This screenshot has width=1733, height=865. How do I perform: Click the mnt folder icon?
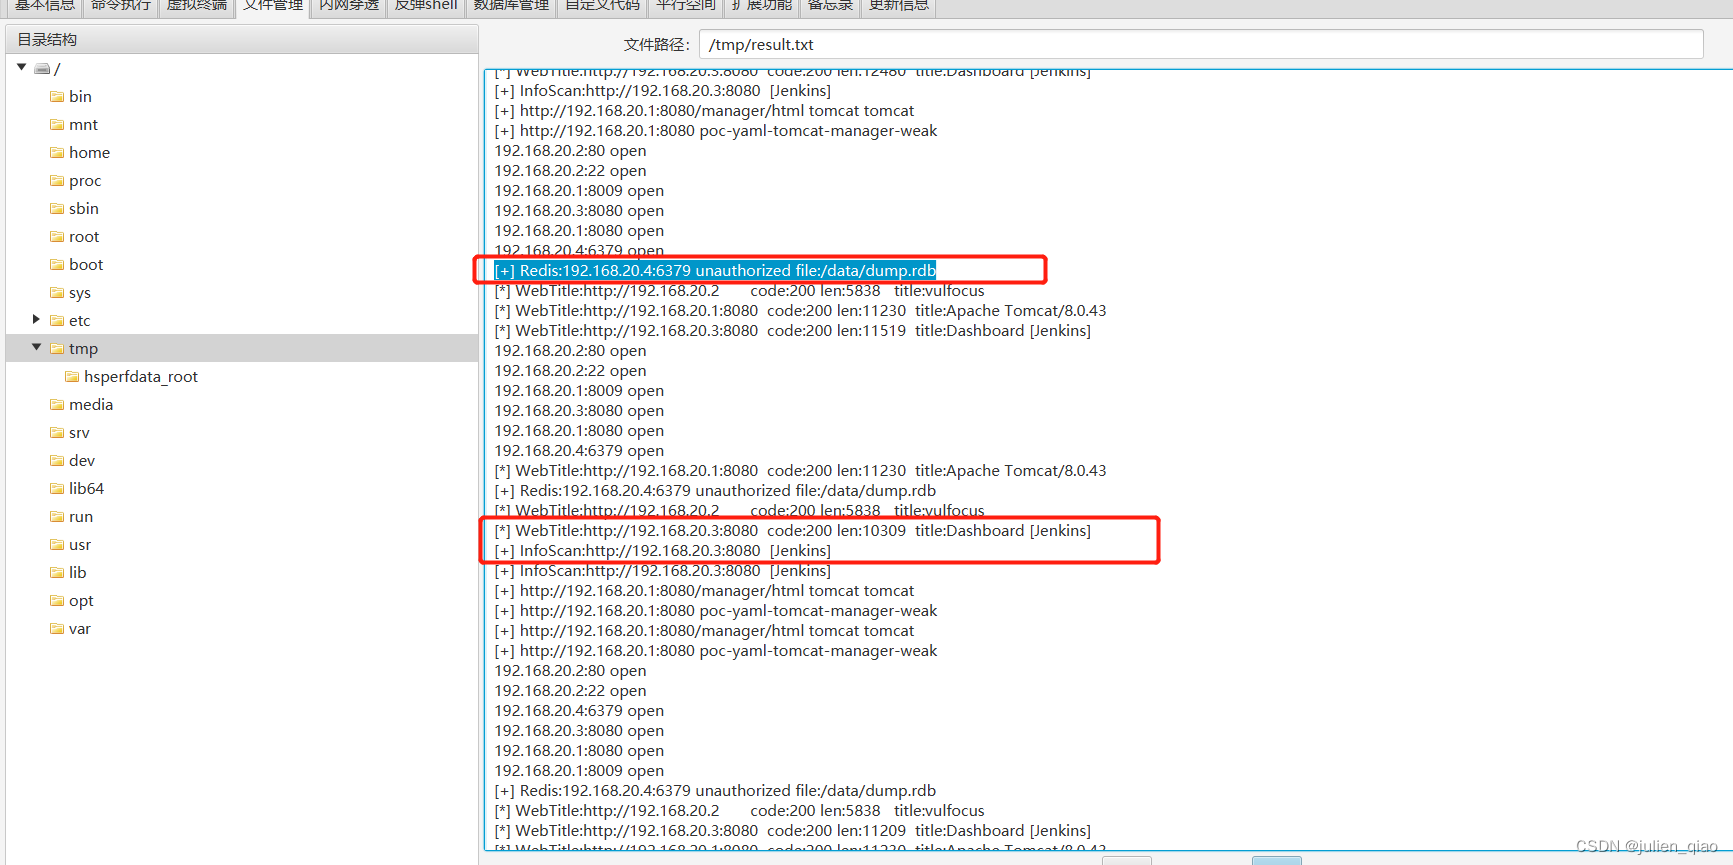click(57, 125)
